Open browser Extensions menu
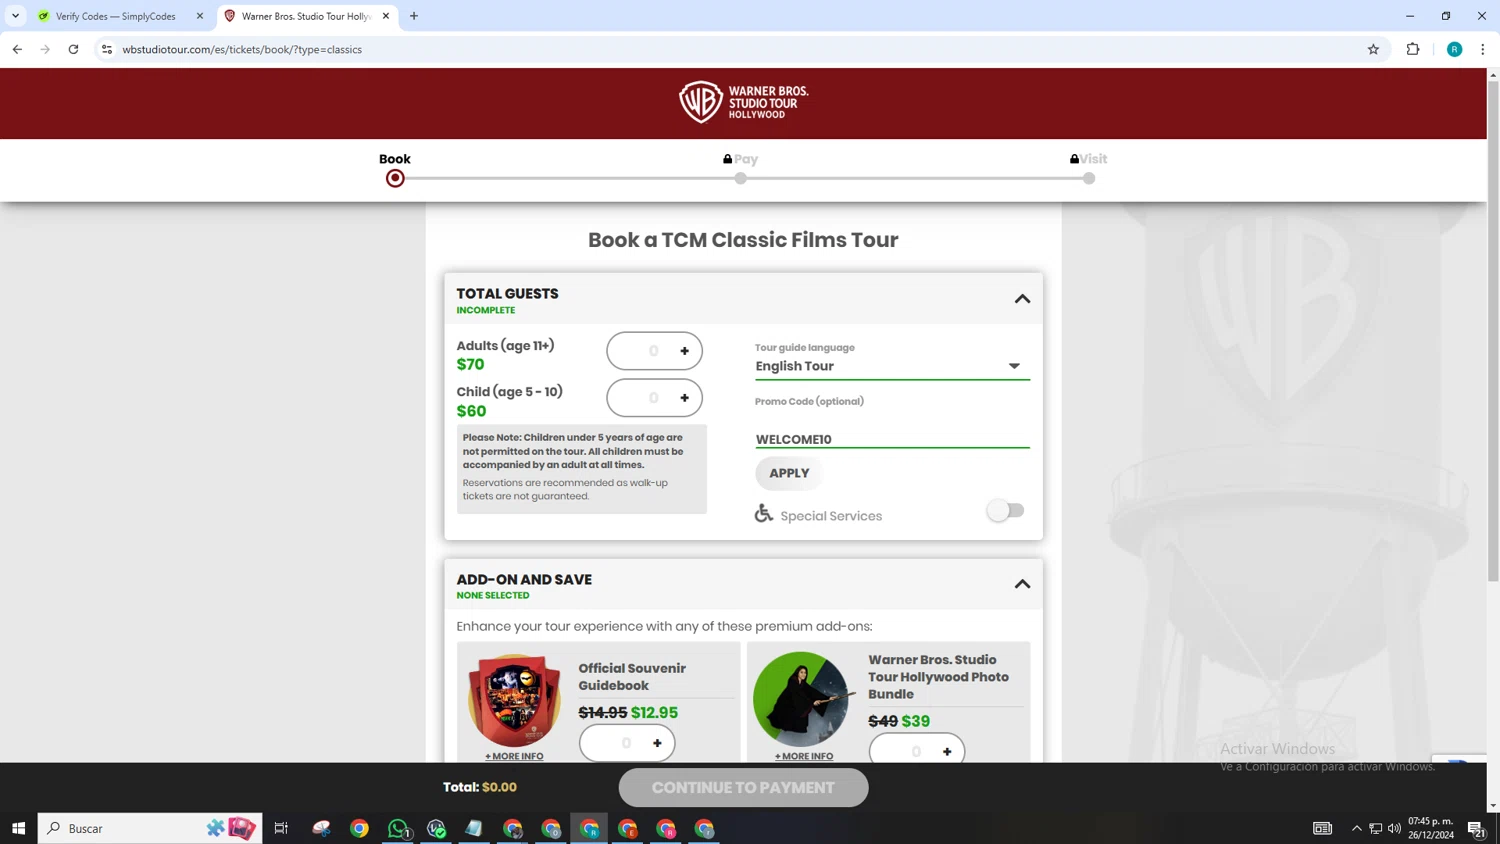This screenshot has height=844, width=1500. 1413,49
